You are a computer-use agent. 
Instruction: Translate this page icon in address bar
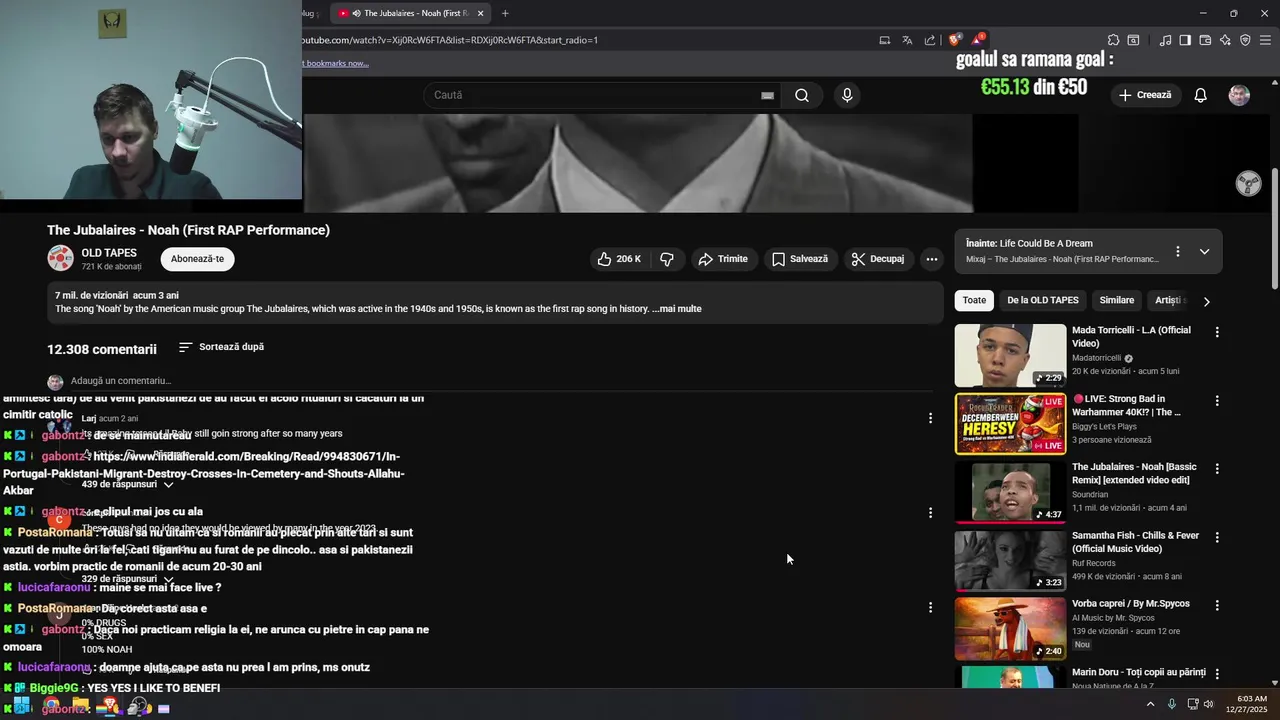(907, 40)
